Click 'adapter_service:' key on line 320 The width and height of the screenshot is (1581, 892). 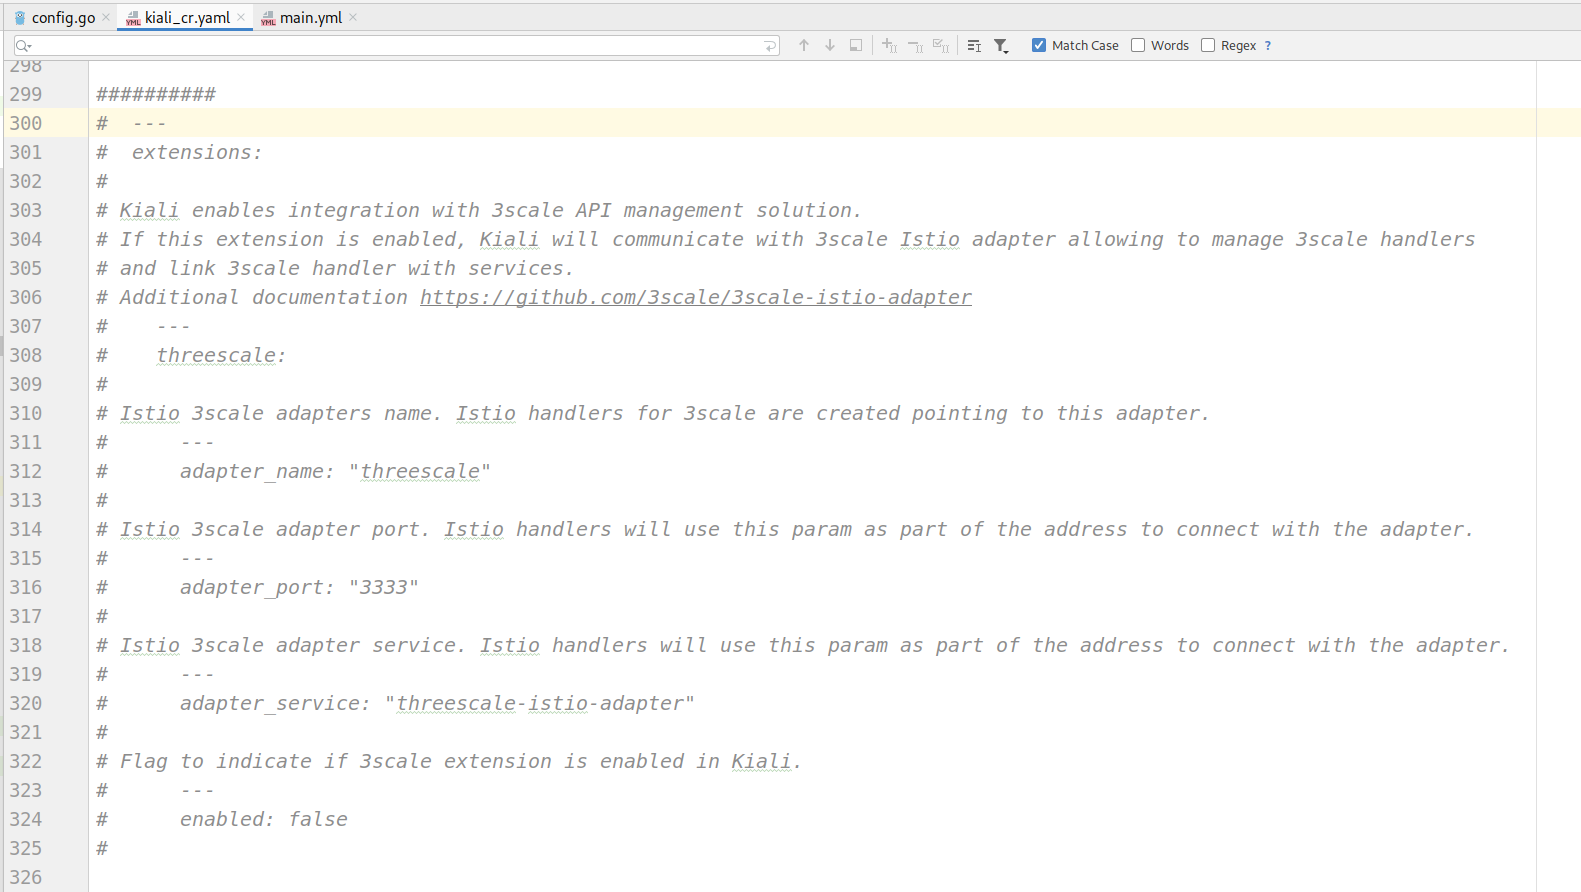coord(275,703)
